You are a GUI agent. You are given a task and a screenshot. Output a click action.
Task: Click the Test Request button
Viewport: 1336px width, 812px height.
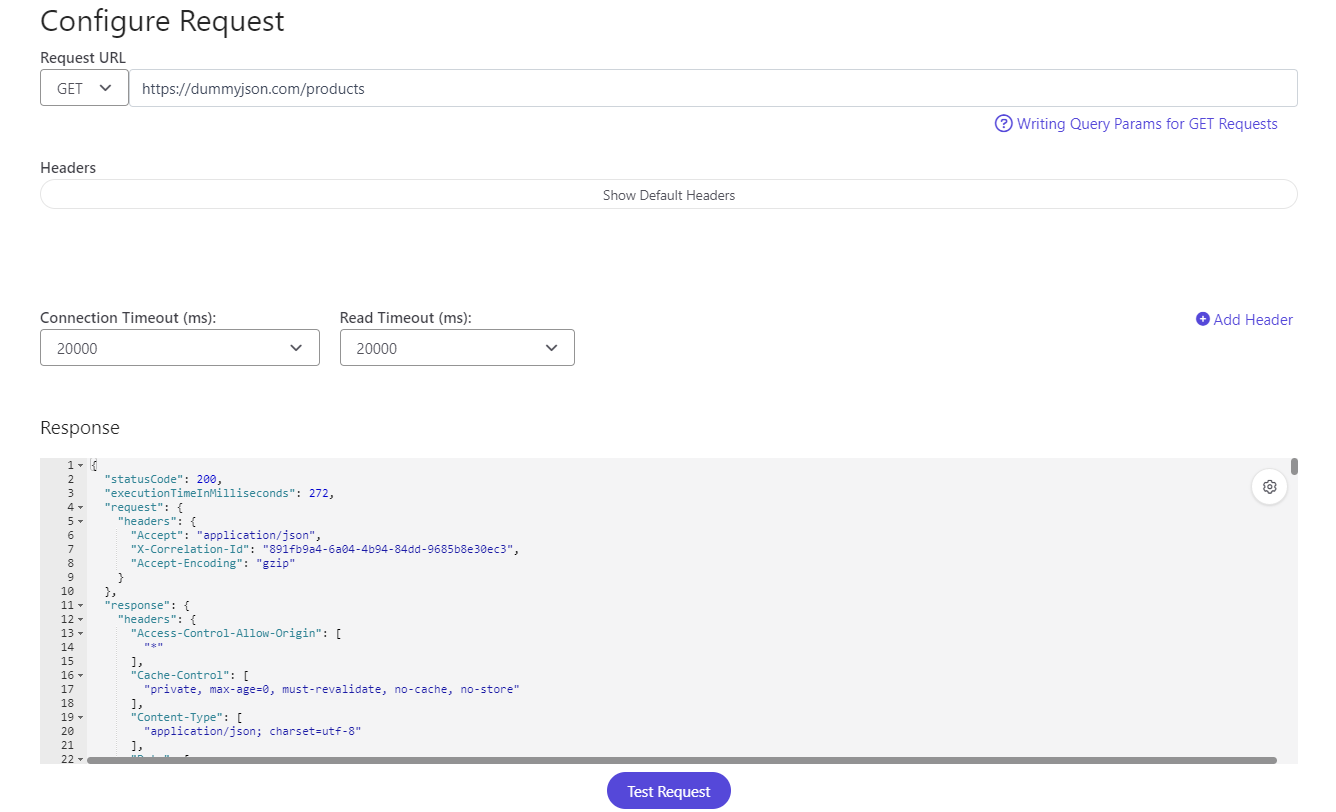point(669,791)
